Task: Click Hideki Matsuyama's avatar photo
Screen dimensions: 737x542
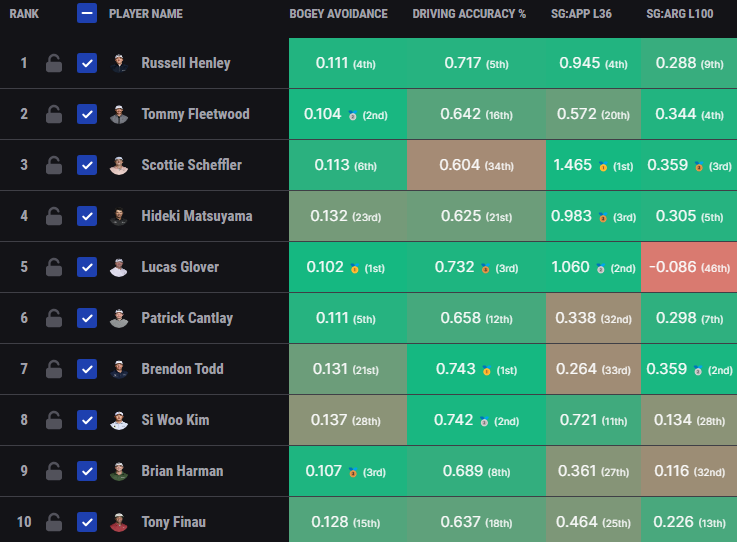Action: coord(119,216)
